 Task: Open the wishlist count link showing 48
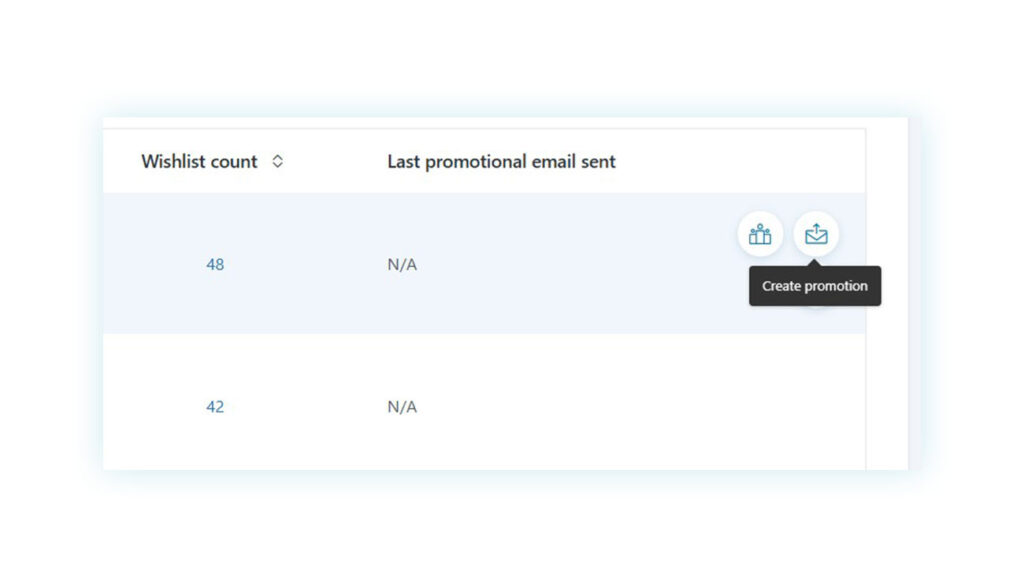click(x=215, y=264)
